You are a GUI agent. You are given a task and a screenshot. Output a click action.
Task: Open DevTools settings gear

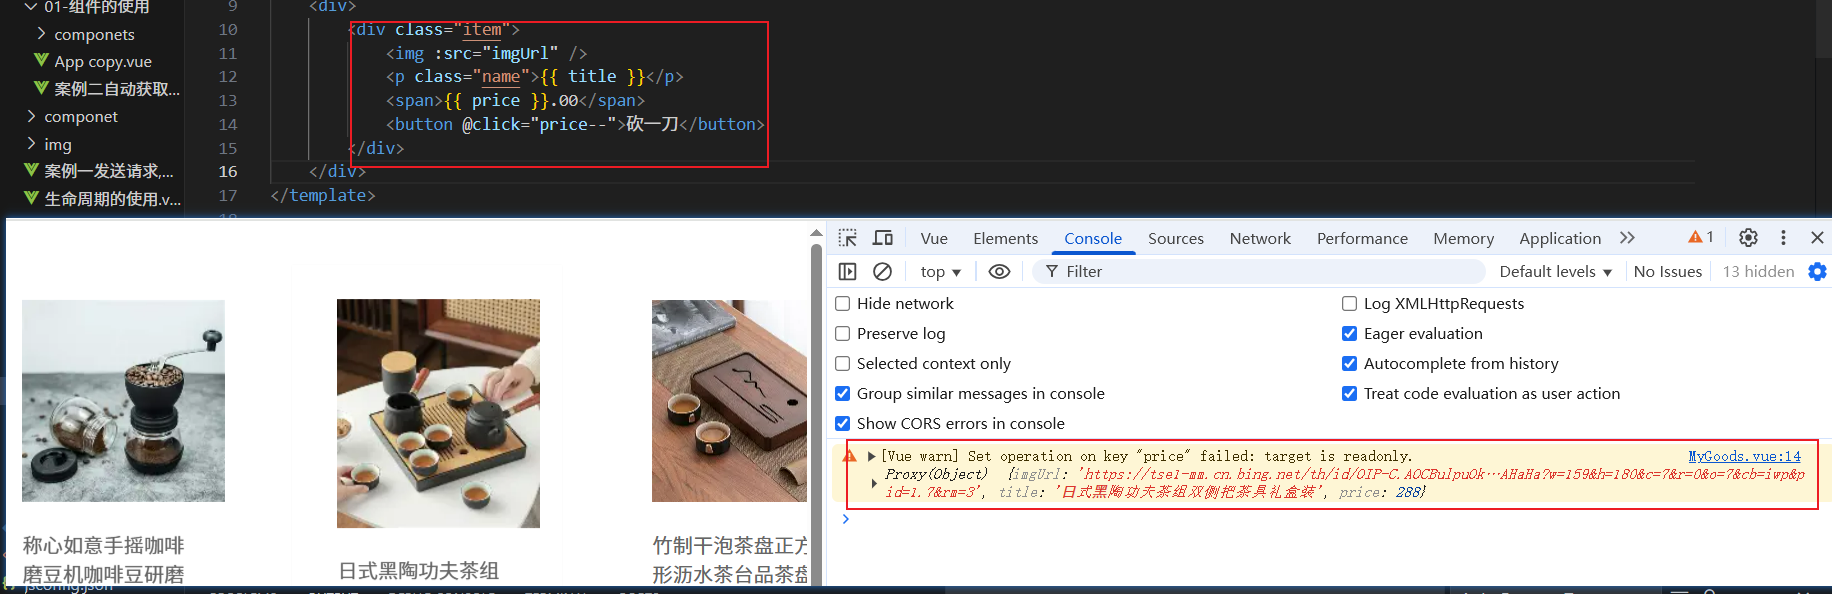(x=1748, y=238)
